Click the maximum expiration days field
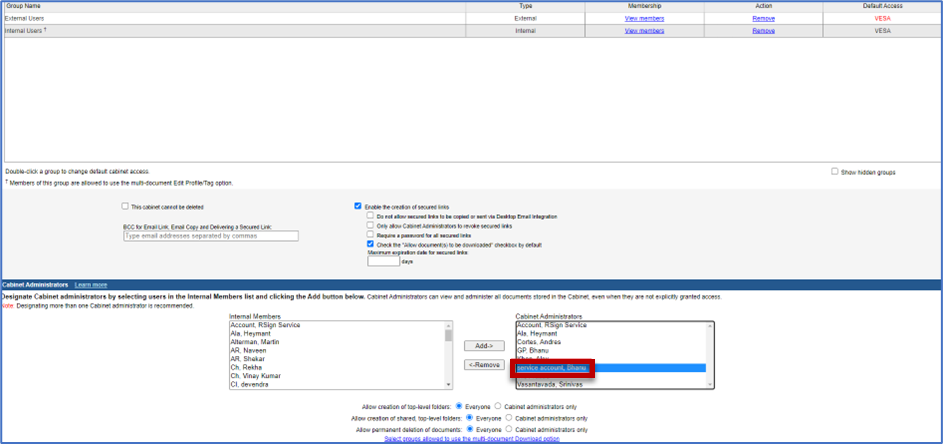The height and width of the screenshot is (444, 943). [x=383, y=262]
